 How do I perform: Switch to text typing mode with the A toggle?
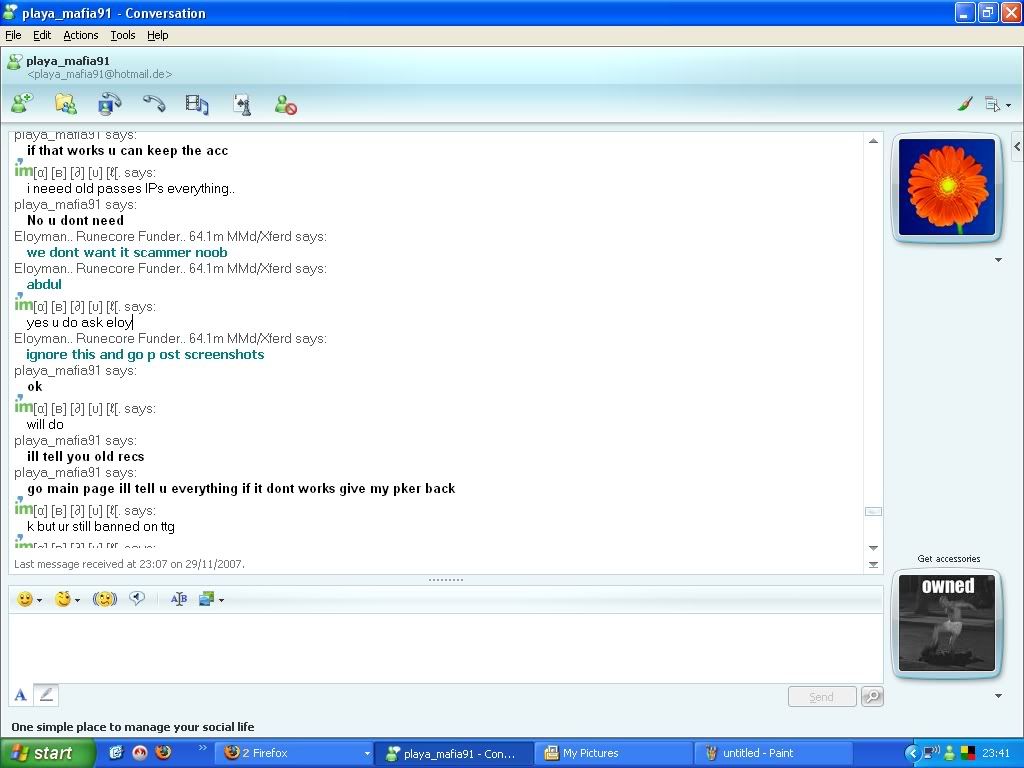[20, 695]
